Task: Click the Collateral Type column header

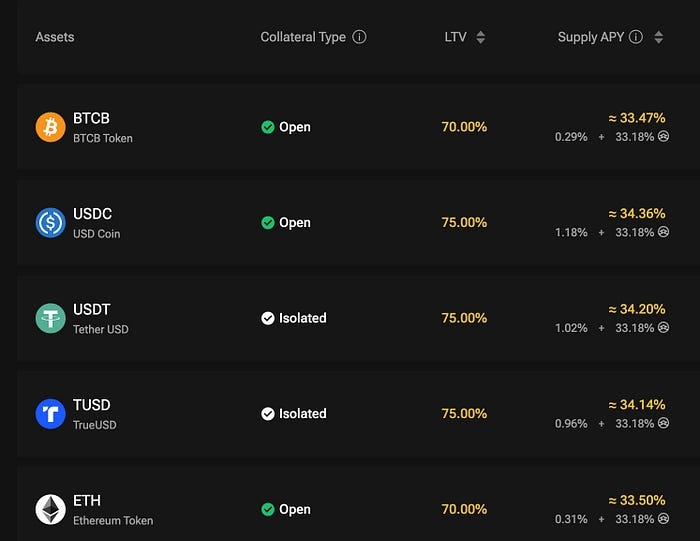Action: (x=303, y=37)
